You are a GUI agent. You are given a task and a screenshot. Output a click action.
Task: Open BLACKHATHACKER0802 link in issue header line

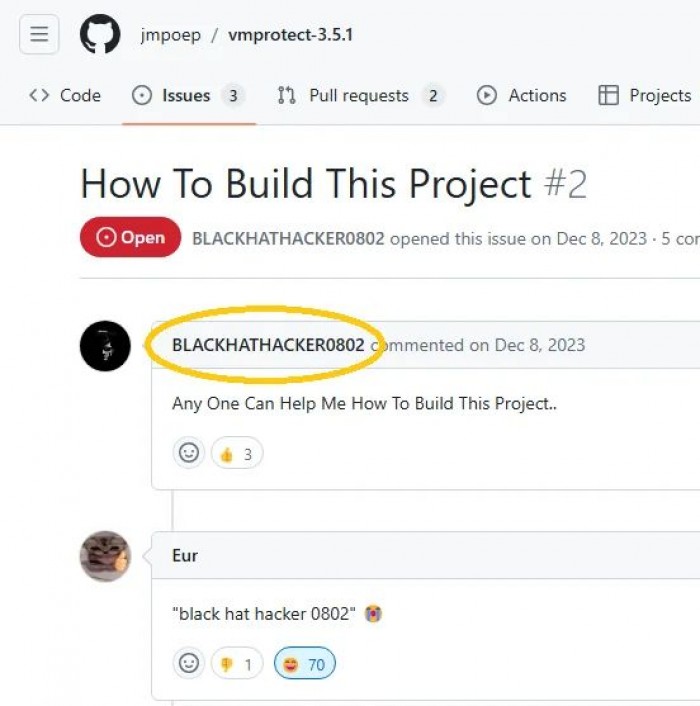[x=288, y=238]
